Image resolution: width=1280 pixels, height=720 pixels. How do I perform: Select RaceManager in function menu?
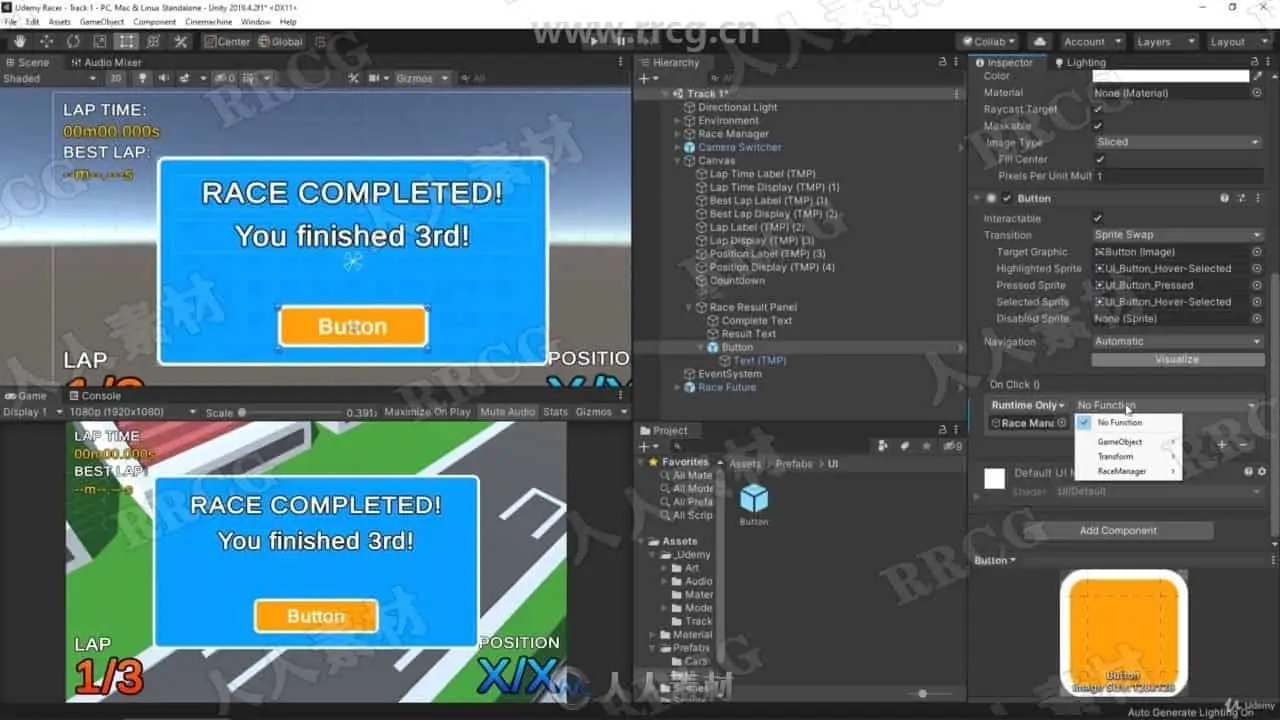[1128, 471]
